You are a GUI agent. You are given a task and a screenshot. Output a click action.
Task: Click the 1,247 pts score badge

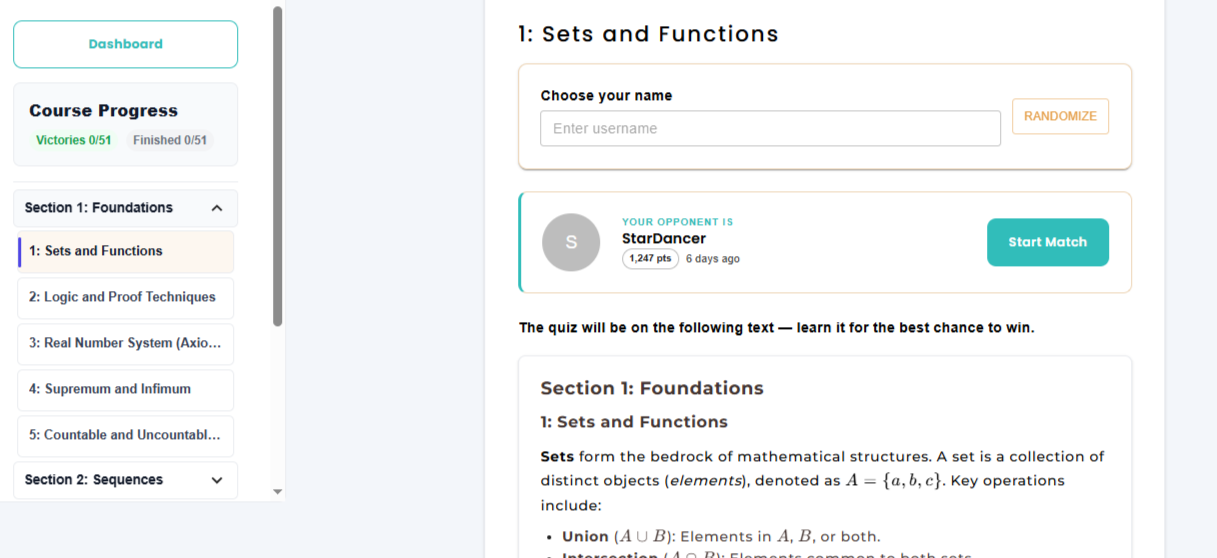[x=650, y=259]
